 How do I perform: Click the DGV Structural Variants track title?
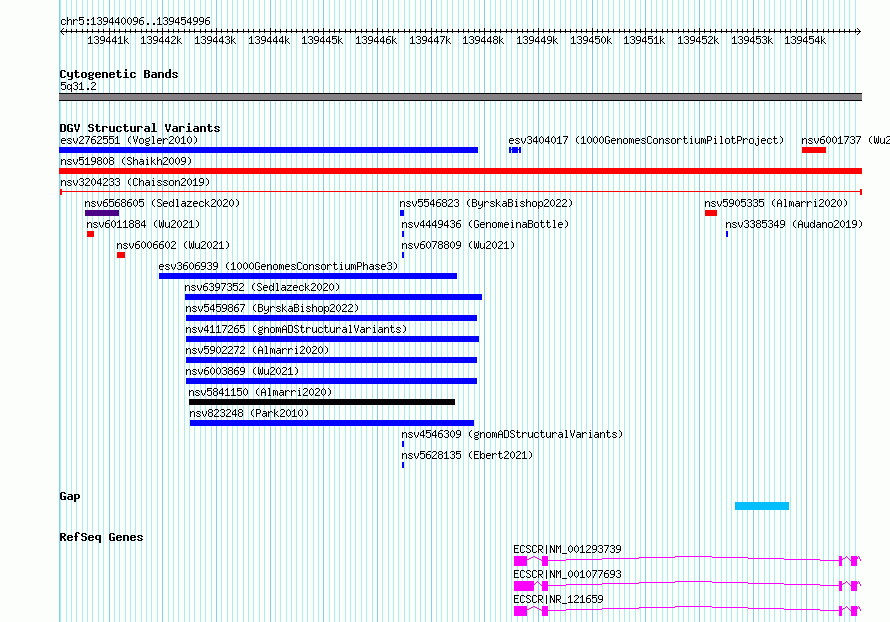coord(140,128)
